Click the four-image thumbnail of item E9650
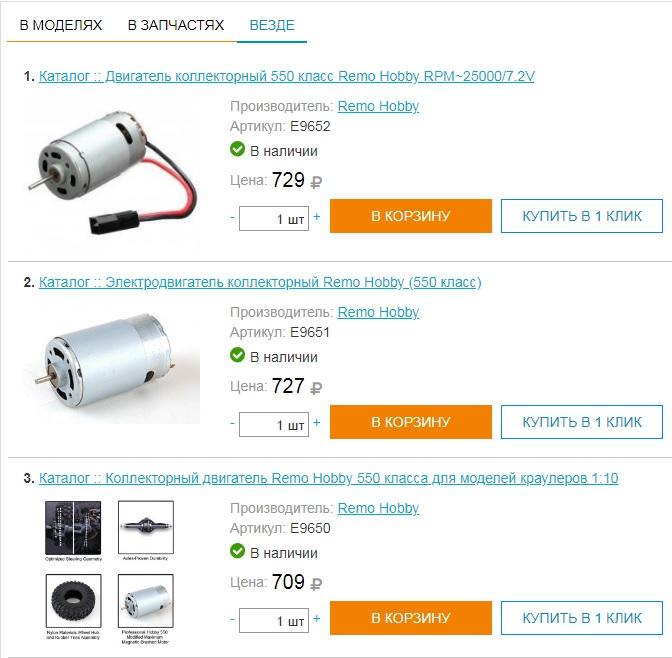672x658 pixels. (110, 573)
